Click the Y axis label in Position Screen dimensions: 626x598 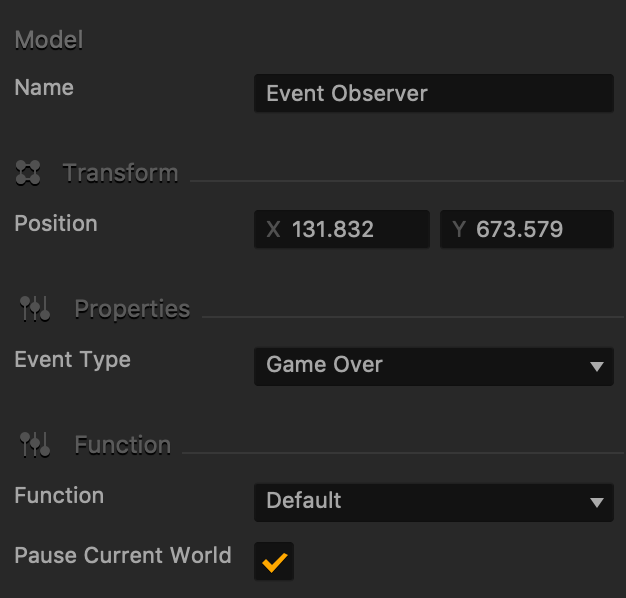pyautogui.click(x=459, y=230)
